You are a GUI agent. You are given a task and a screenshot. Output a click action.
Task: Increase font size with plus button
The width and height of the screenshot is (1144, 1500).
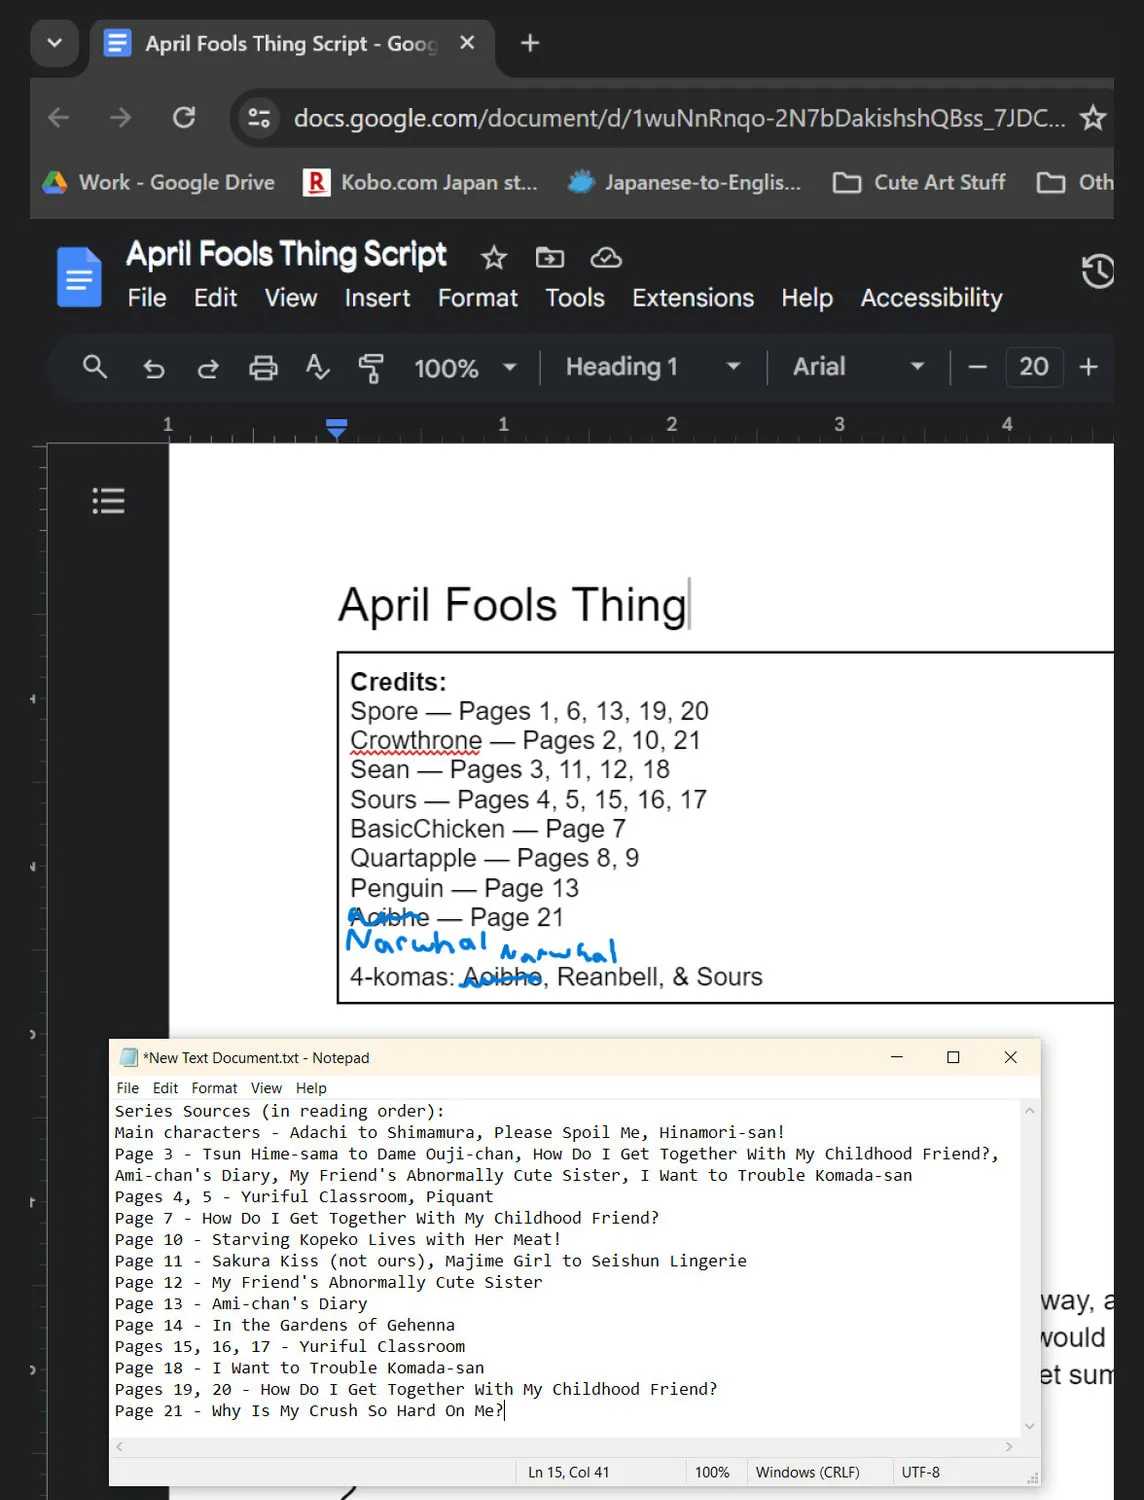pos(1089,367)
